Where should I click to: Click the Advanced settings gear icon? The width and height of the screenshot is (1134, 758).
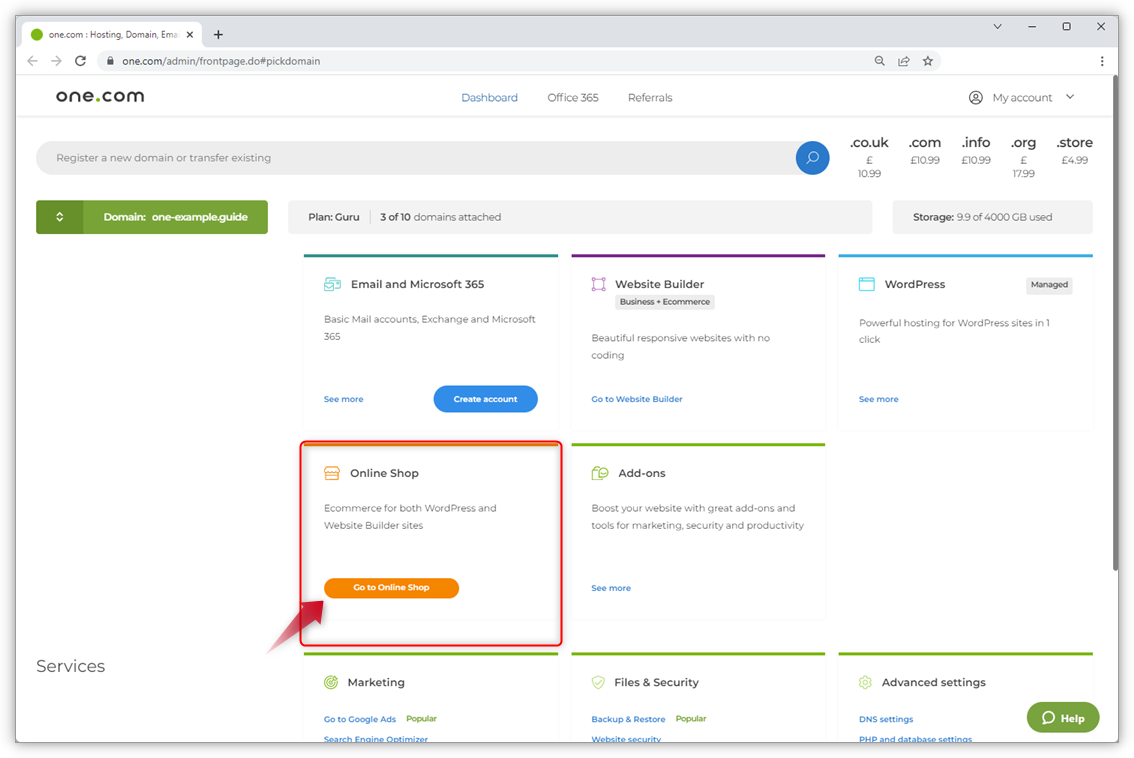(865, 682)
